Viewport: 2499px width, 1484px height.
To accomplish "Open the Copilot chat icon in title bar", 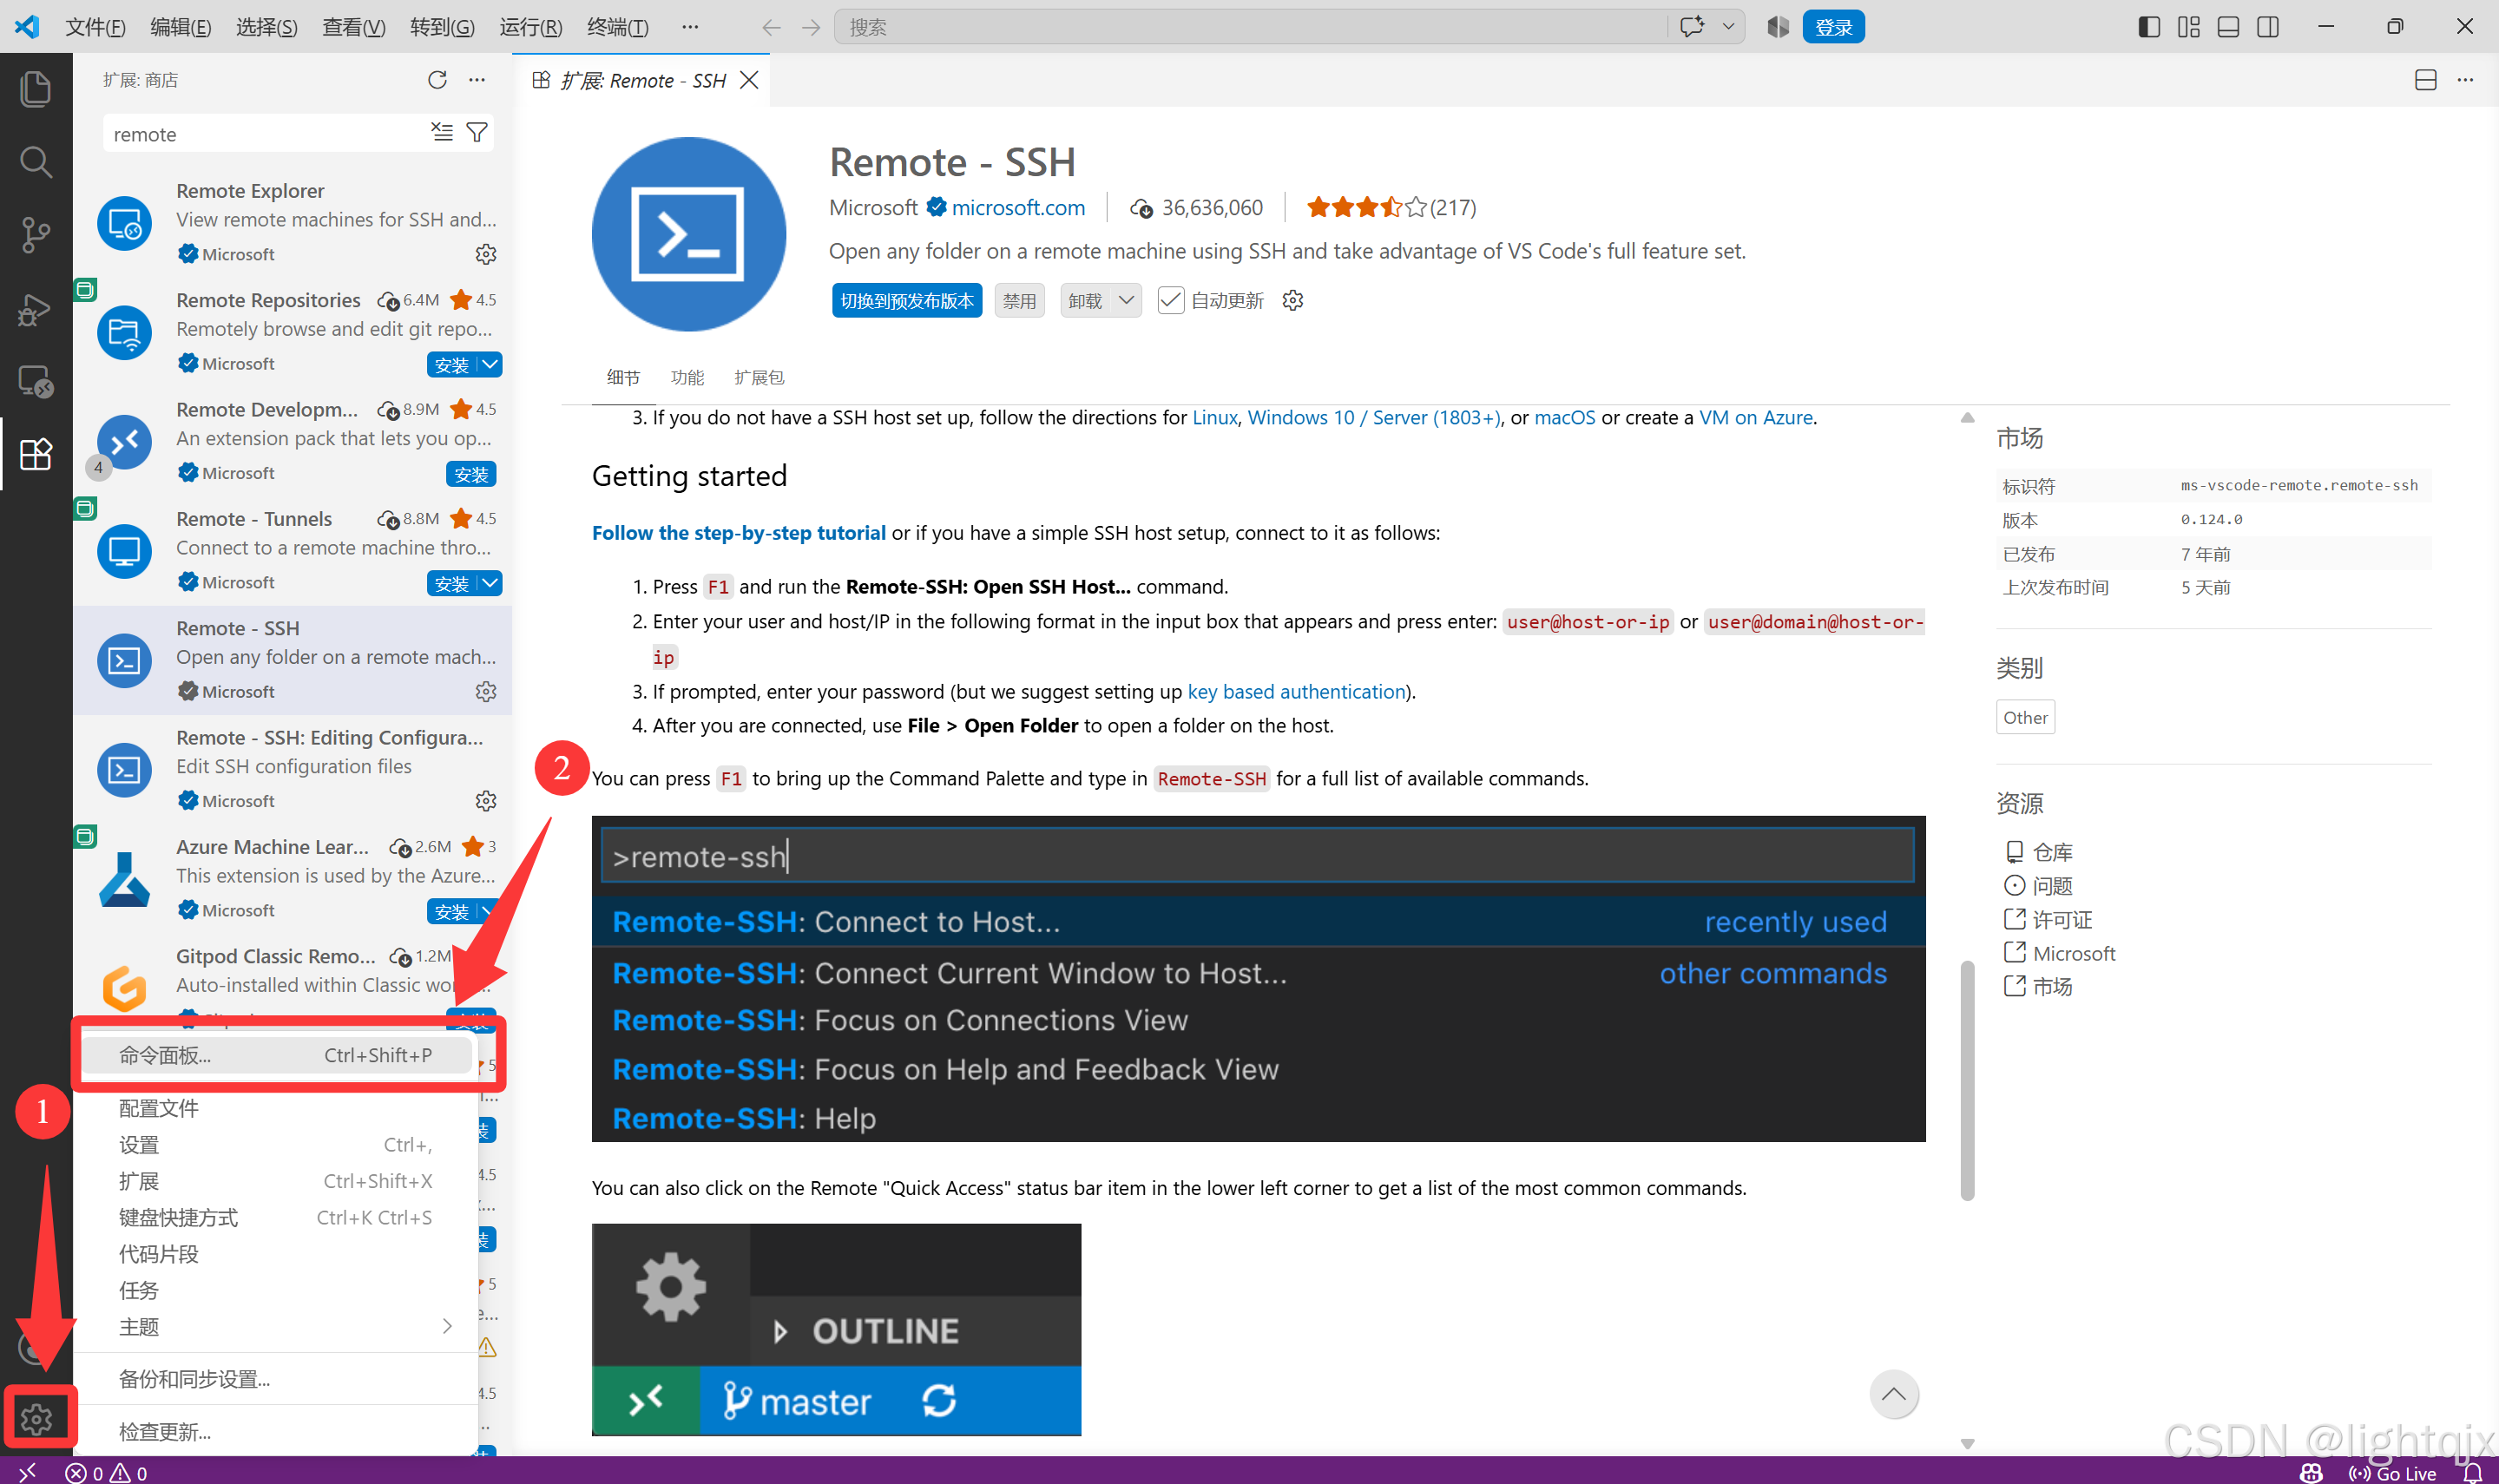I will pyautogui.click(x=1692, y=27).
